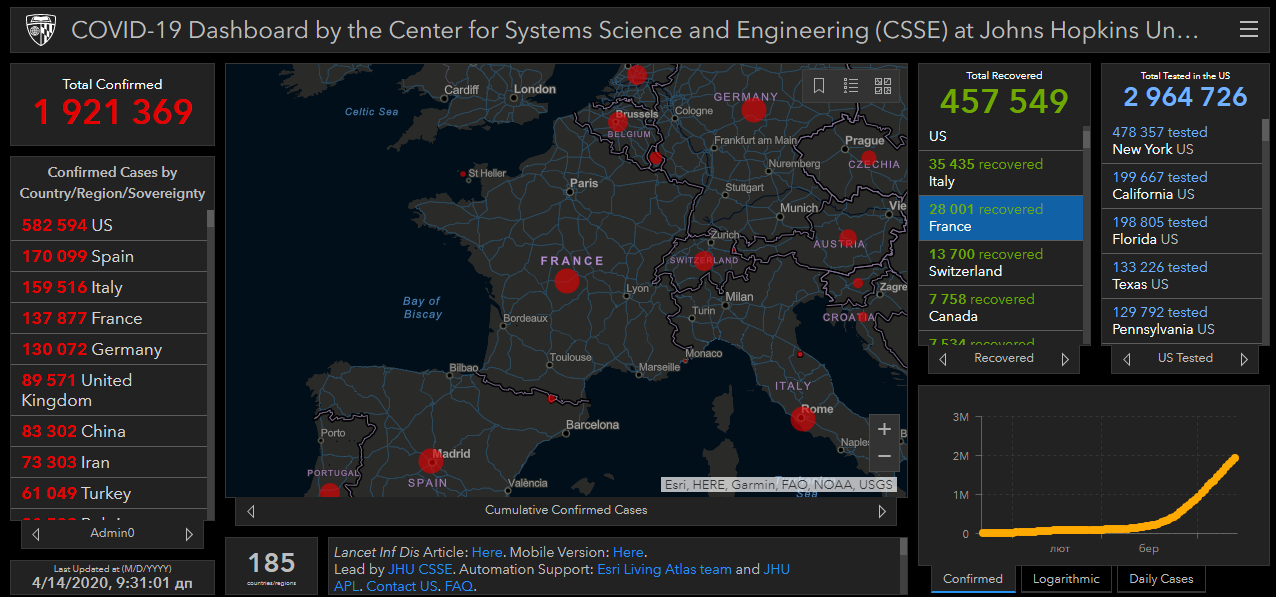Viewport: 1276px width, 597px height.
Task: Select Turkey with 61 049 confirmed cases
Action: 109,494
